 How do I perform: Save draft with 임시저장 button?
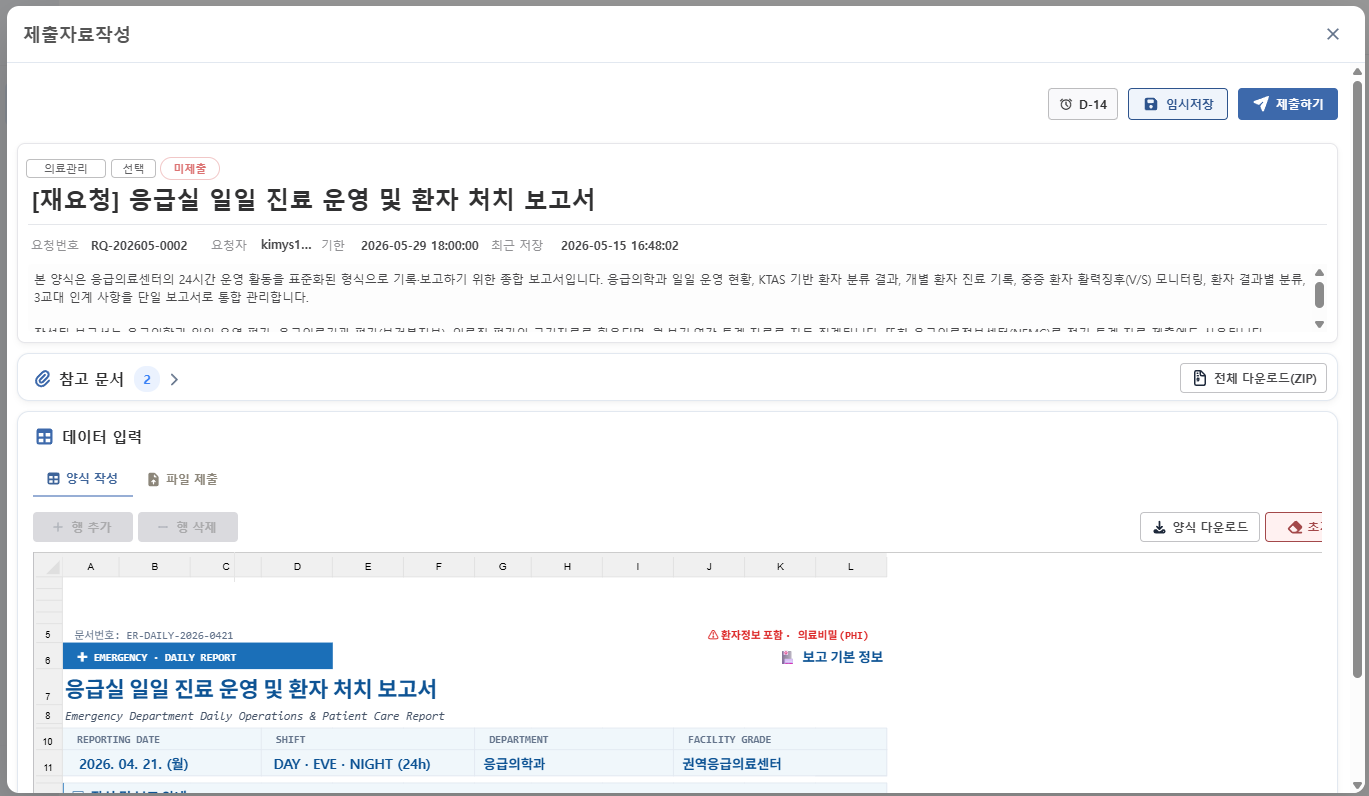1178,104
